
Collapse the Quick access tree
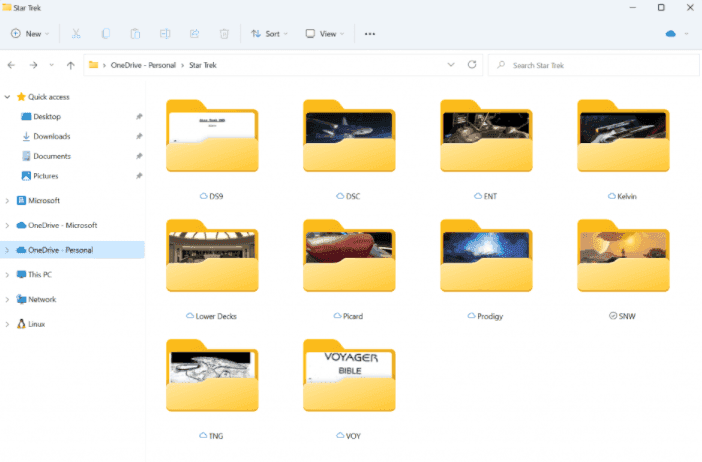click(7, 97)
